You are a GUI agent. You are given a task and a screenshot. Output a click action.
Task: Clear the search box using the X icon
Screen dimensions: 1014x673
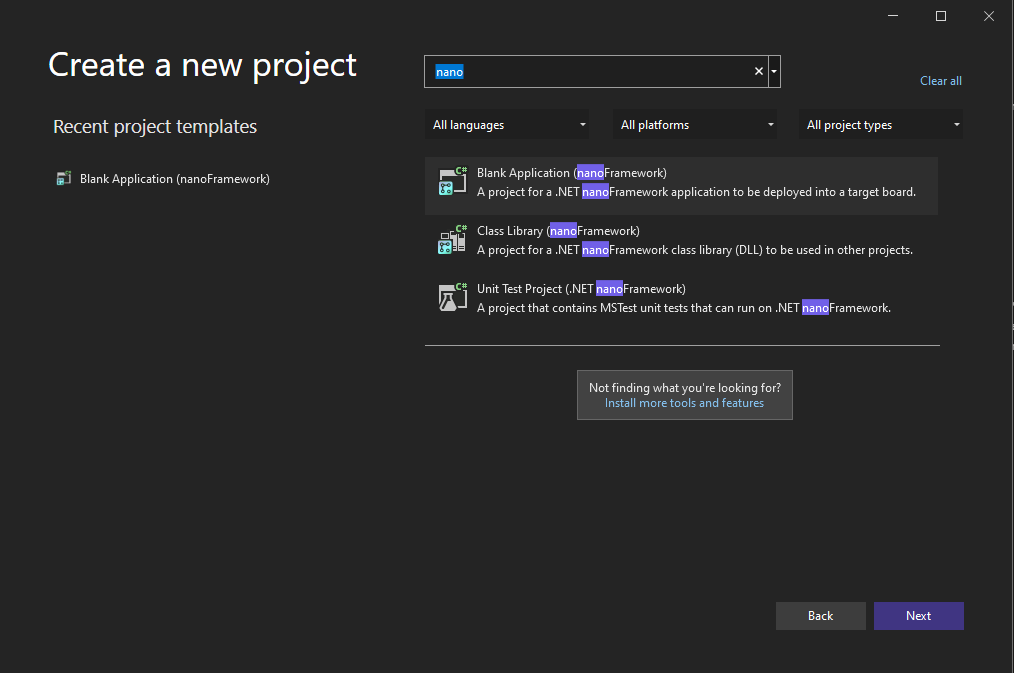coord(758,71)
